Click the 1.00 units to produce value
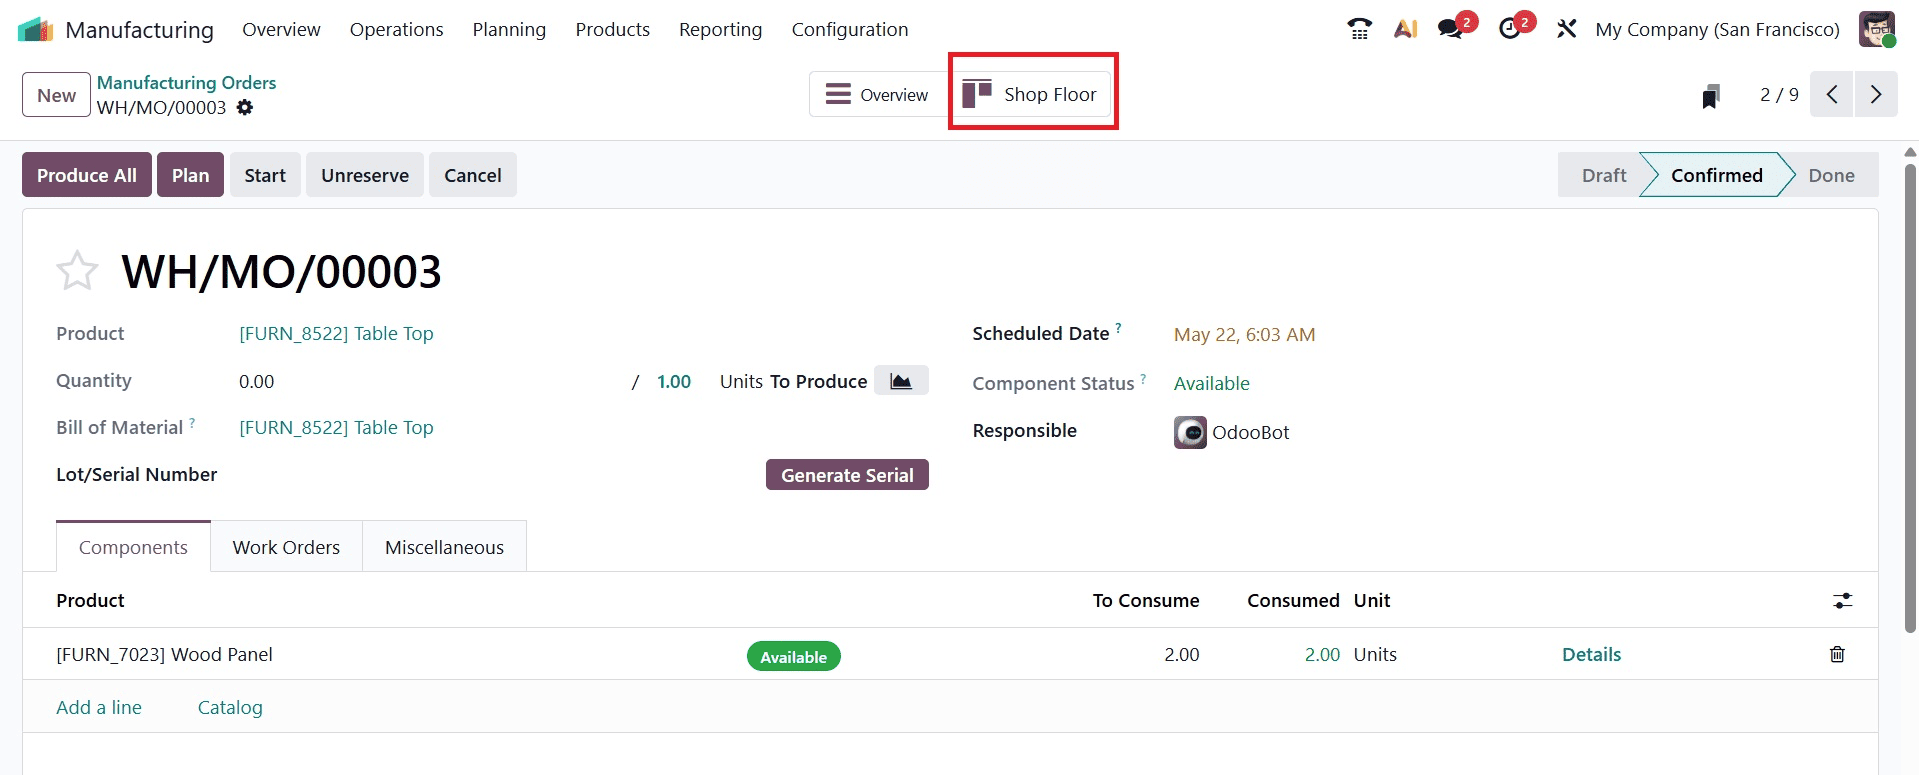Viewport: 1919px width, 775px height. (x=674, y=381)
